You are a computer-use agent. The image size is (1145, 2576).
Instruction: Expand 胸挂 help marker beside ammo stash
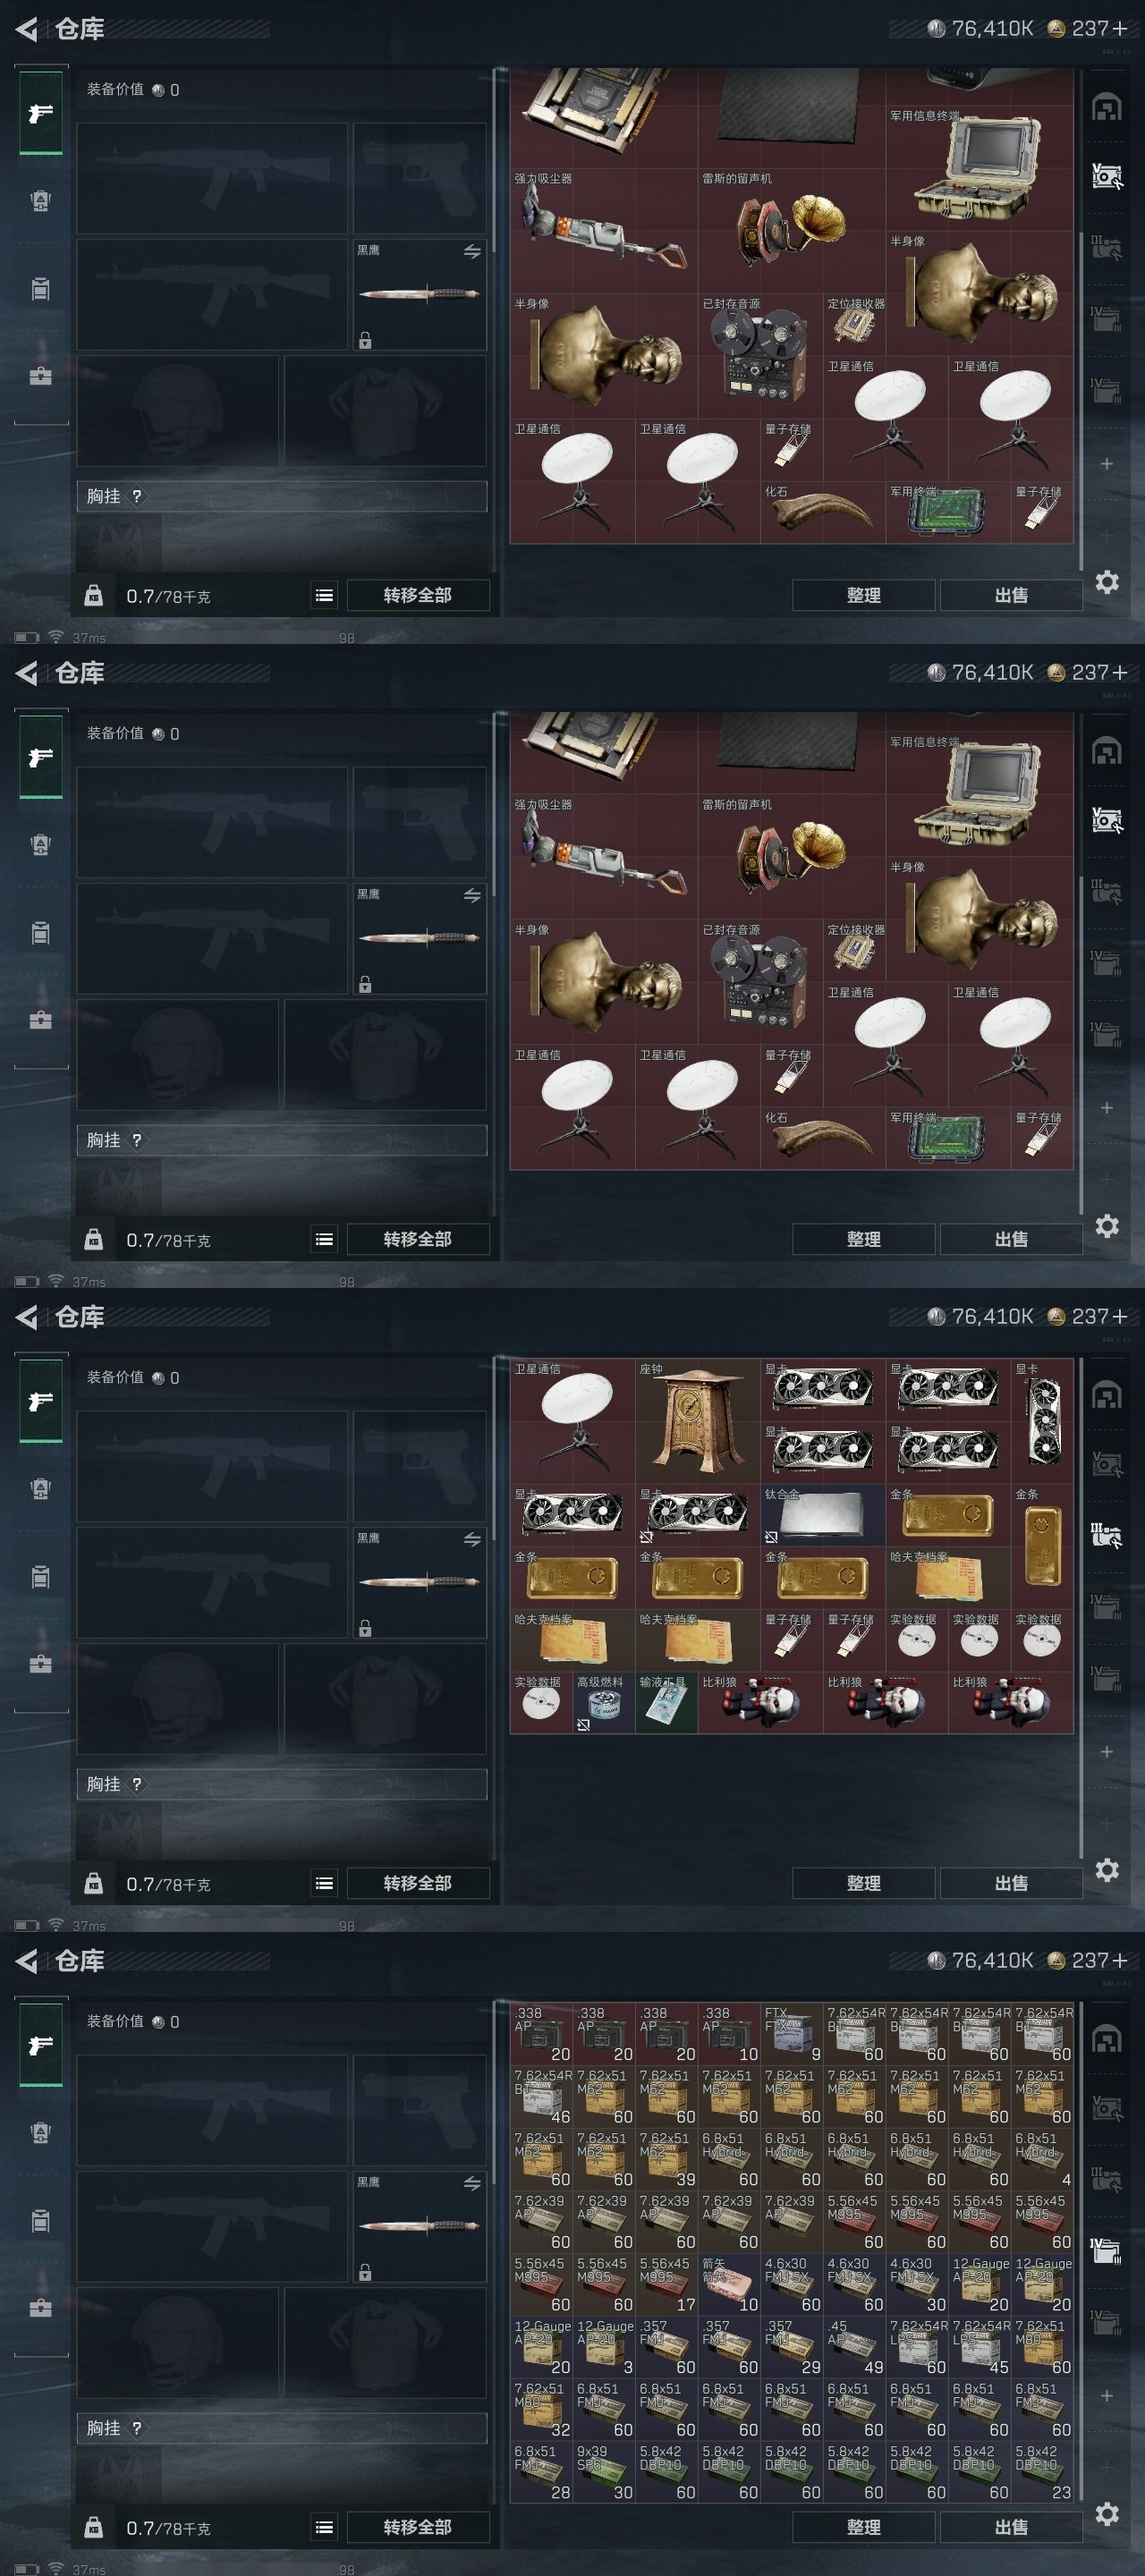pyautogui.click(x=137, y=2428)
